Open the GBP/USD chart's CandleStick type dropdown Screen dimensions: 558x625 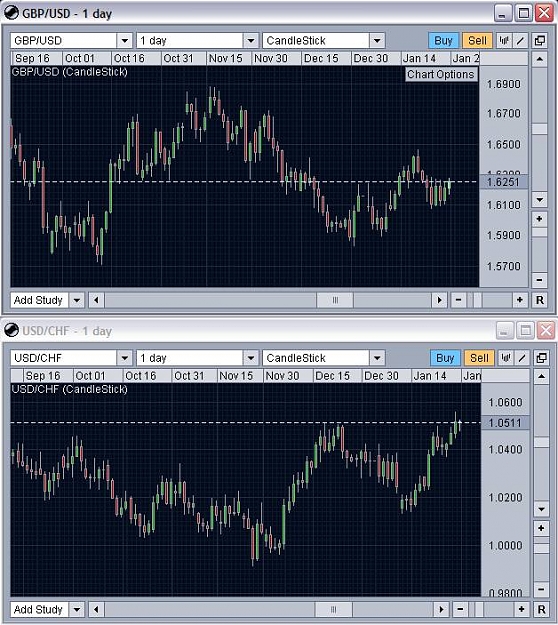tap(377, 41)
